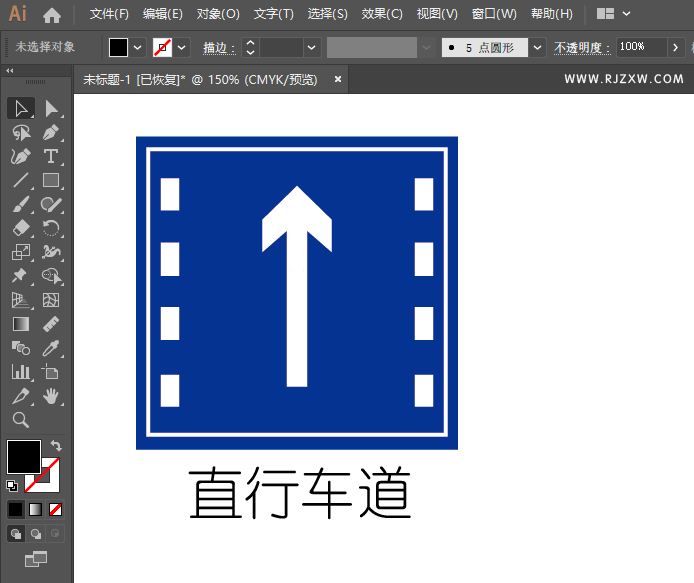Select the Direct Selection tool
Viewport: 694px width, 583px height.
tap(51, 108)
